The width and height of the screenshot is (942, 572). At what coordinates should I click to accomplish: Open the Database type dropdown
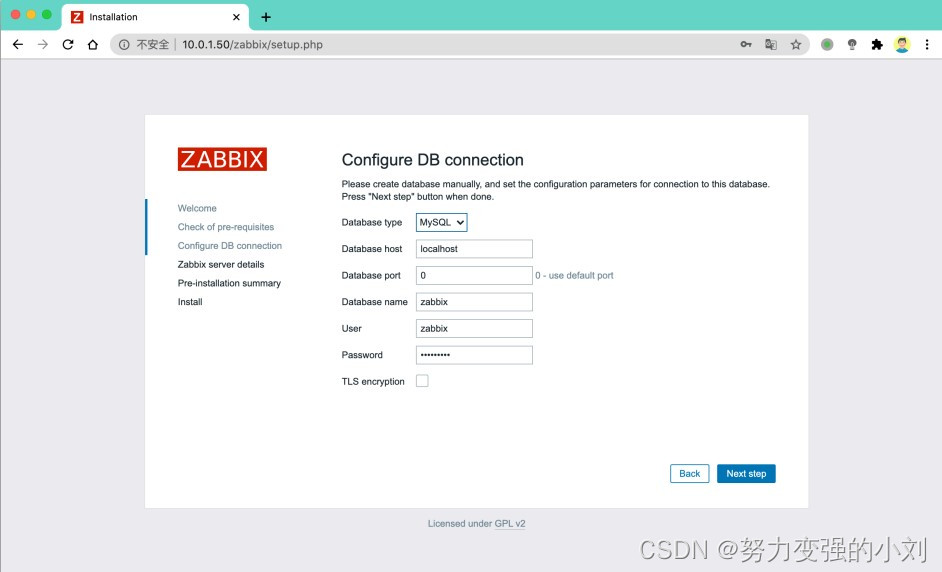pyautogui.click(x=442, y=222)
